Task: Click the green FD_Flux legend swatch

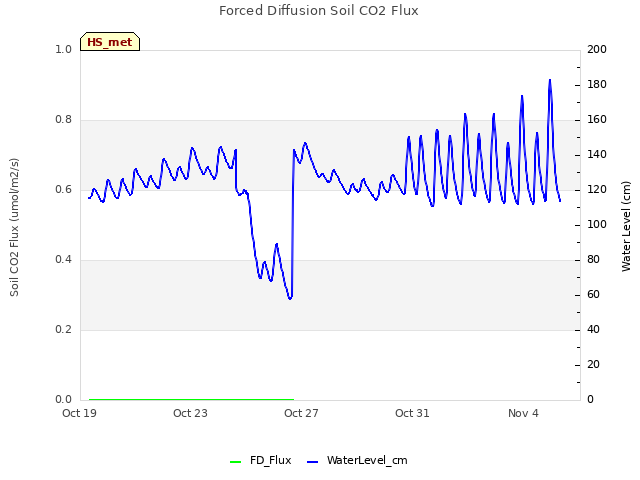Action: (236, 462)
